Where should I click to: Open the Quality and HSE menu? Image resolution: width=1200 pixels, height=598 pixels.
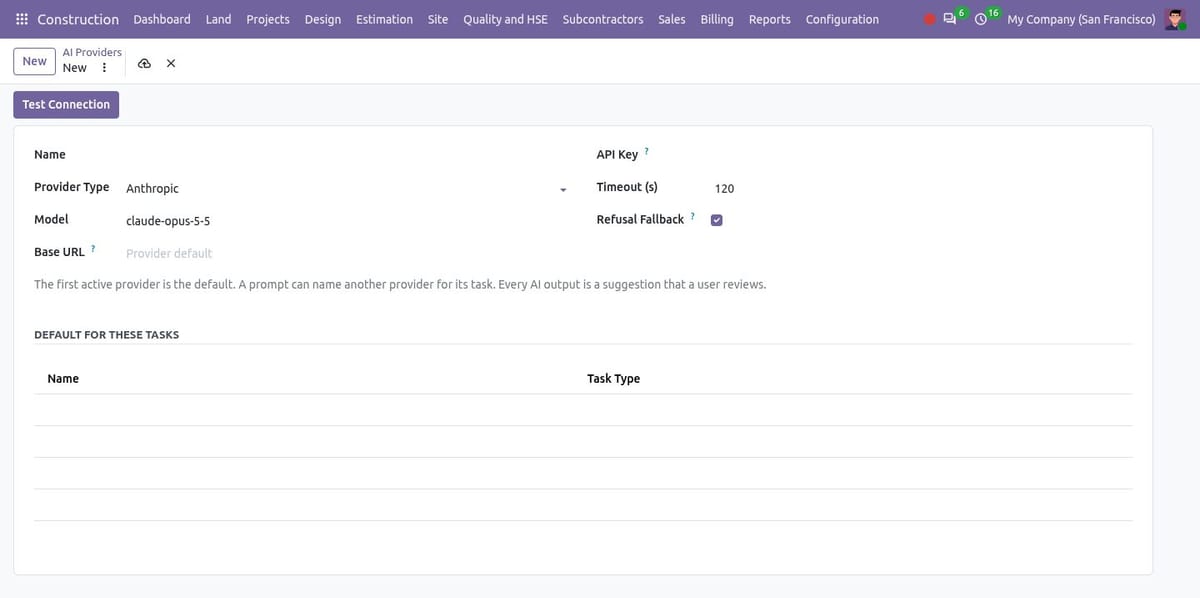[x=505, y=19]
